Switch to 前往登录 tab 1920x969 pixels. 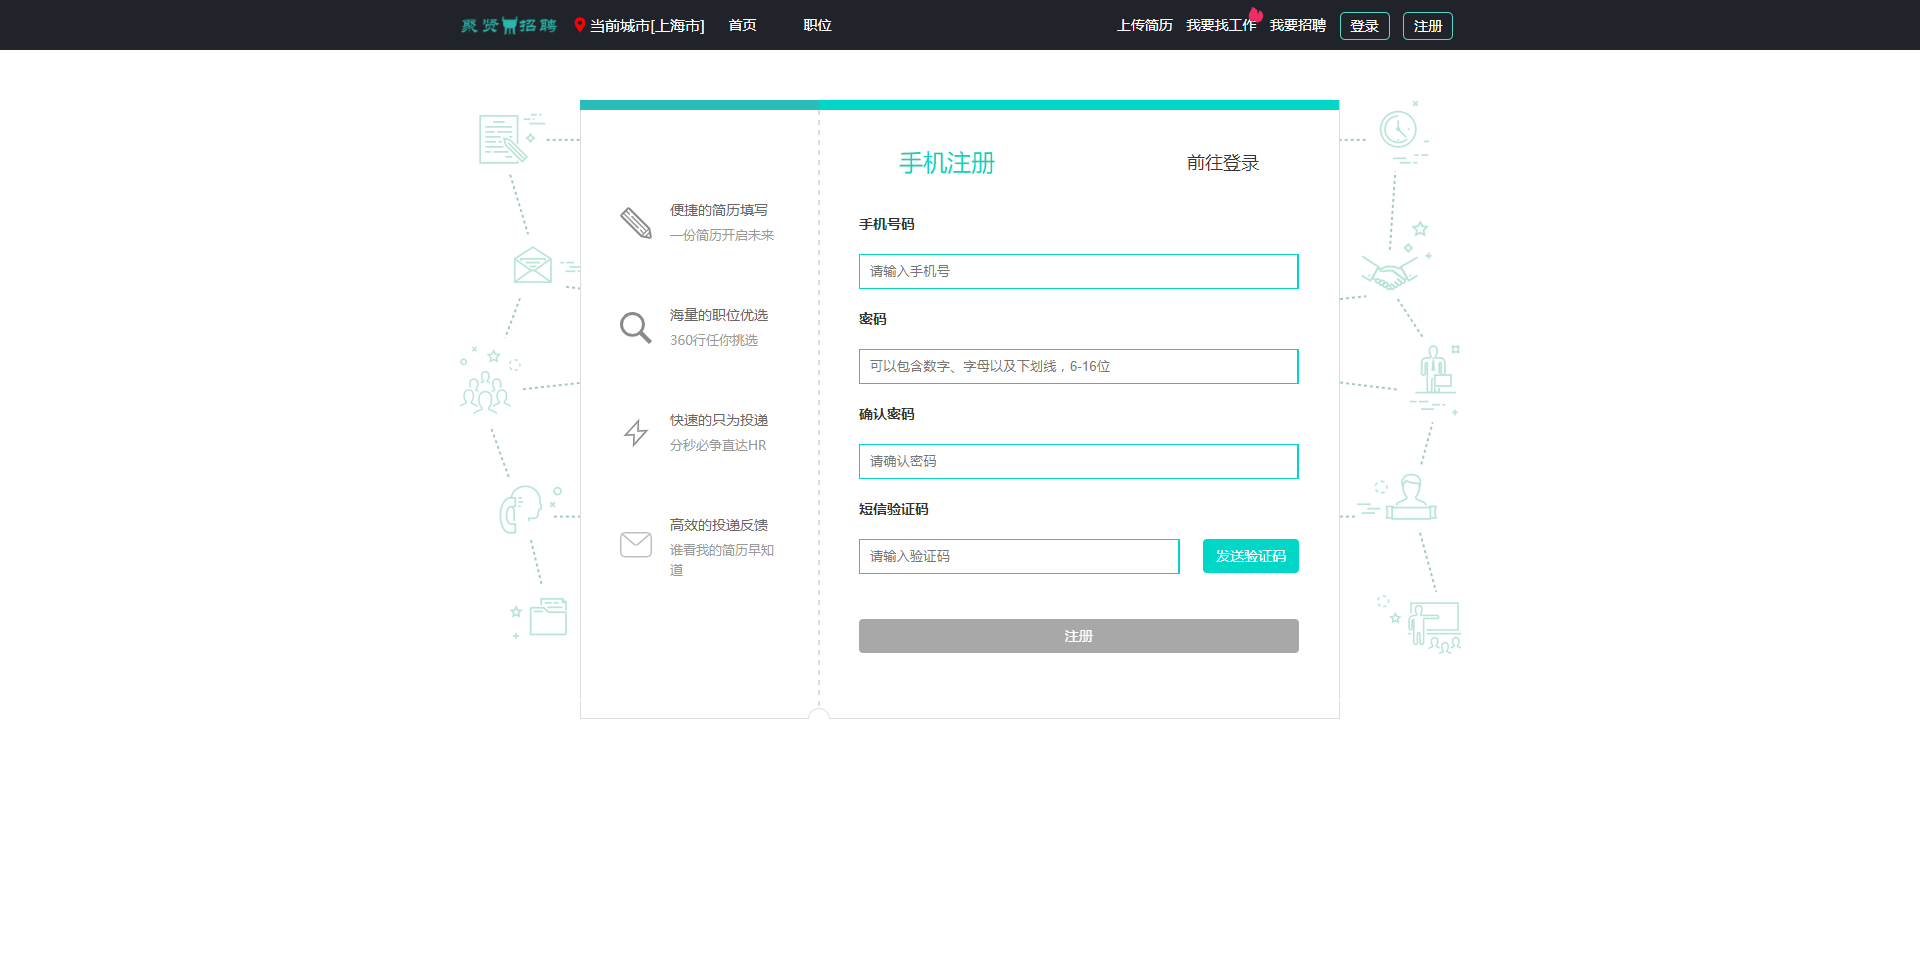pyautogui.click(x=1222, y=163)
